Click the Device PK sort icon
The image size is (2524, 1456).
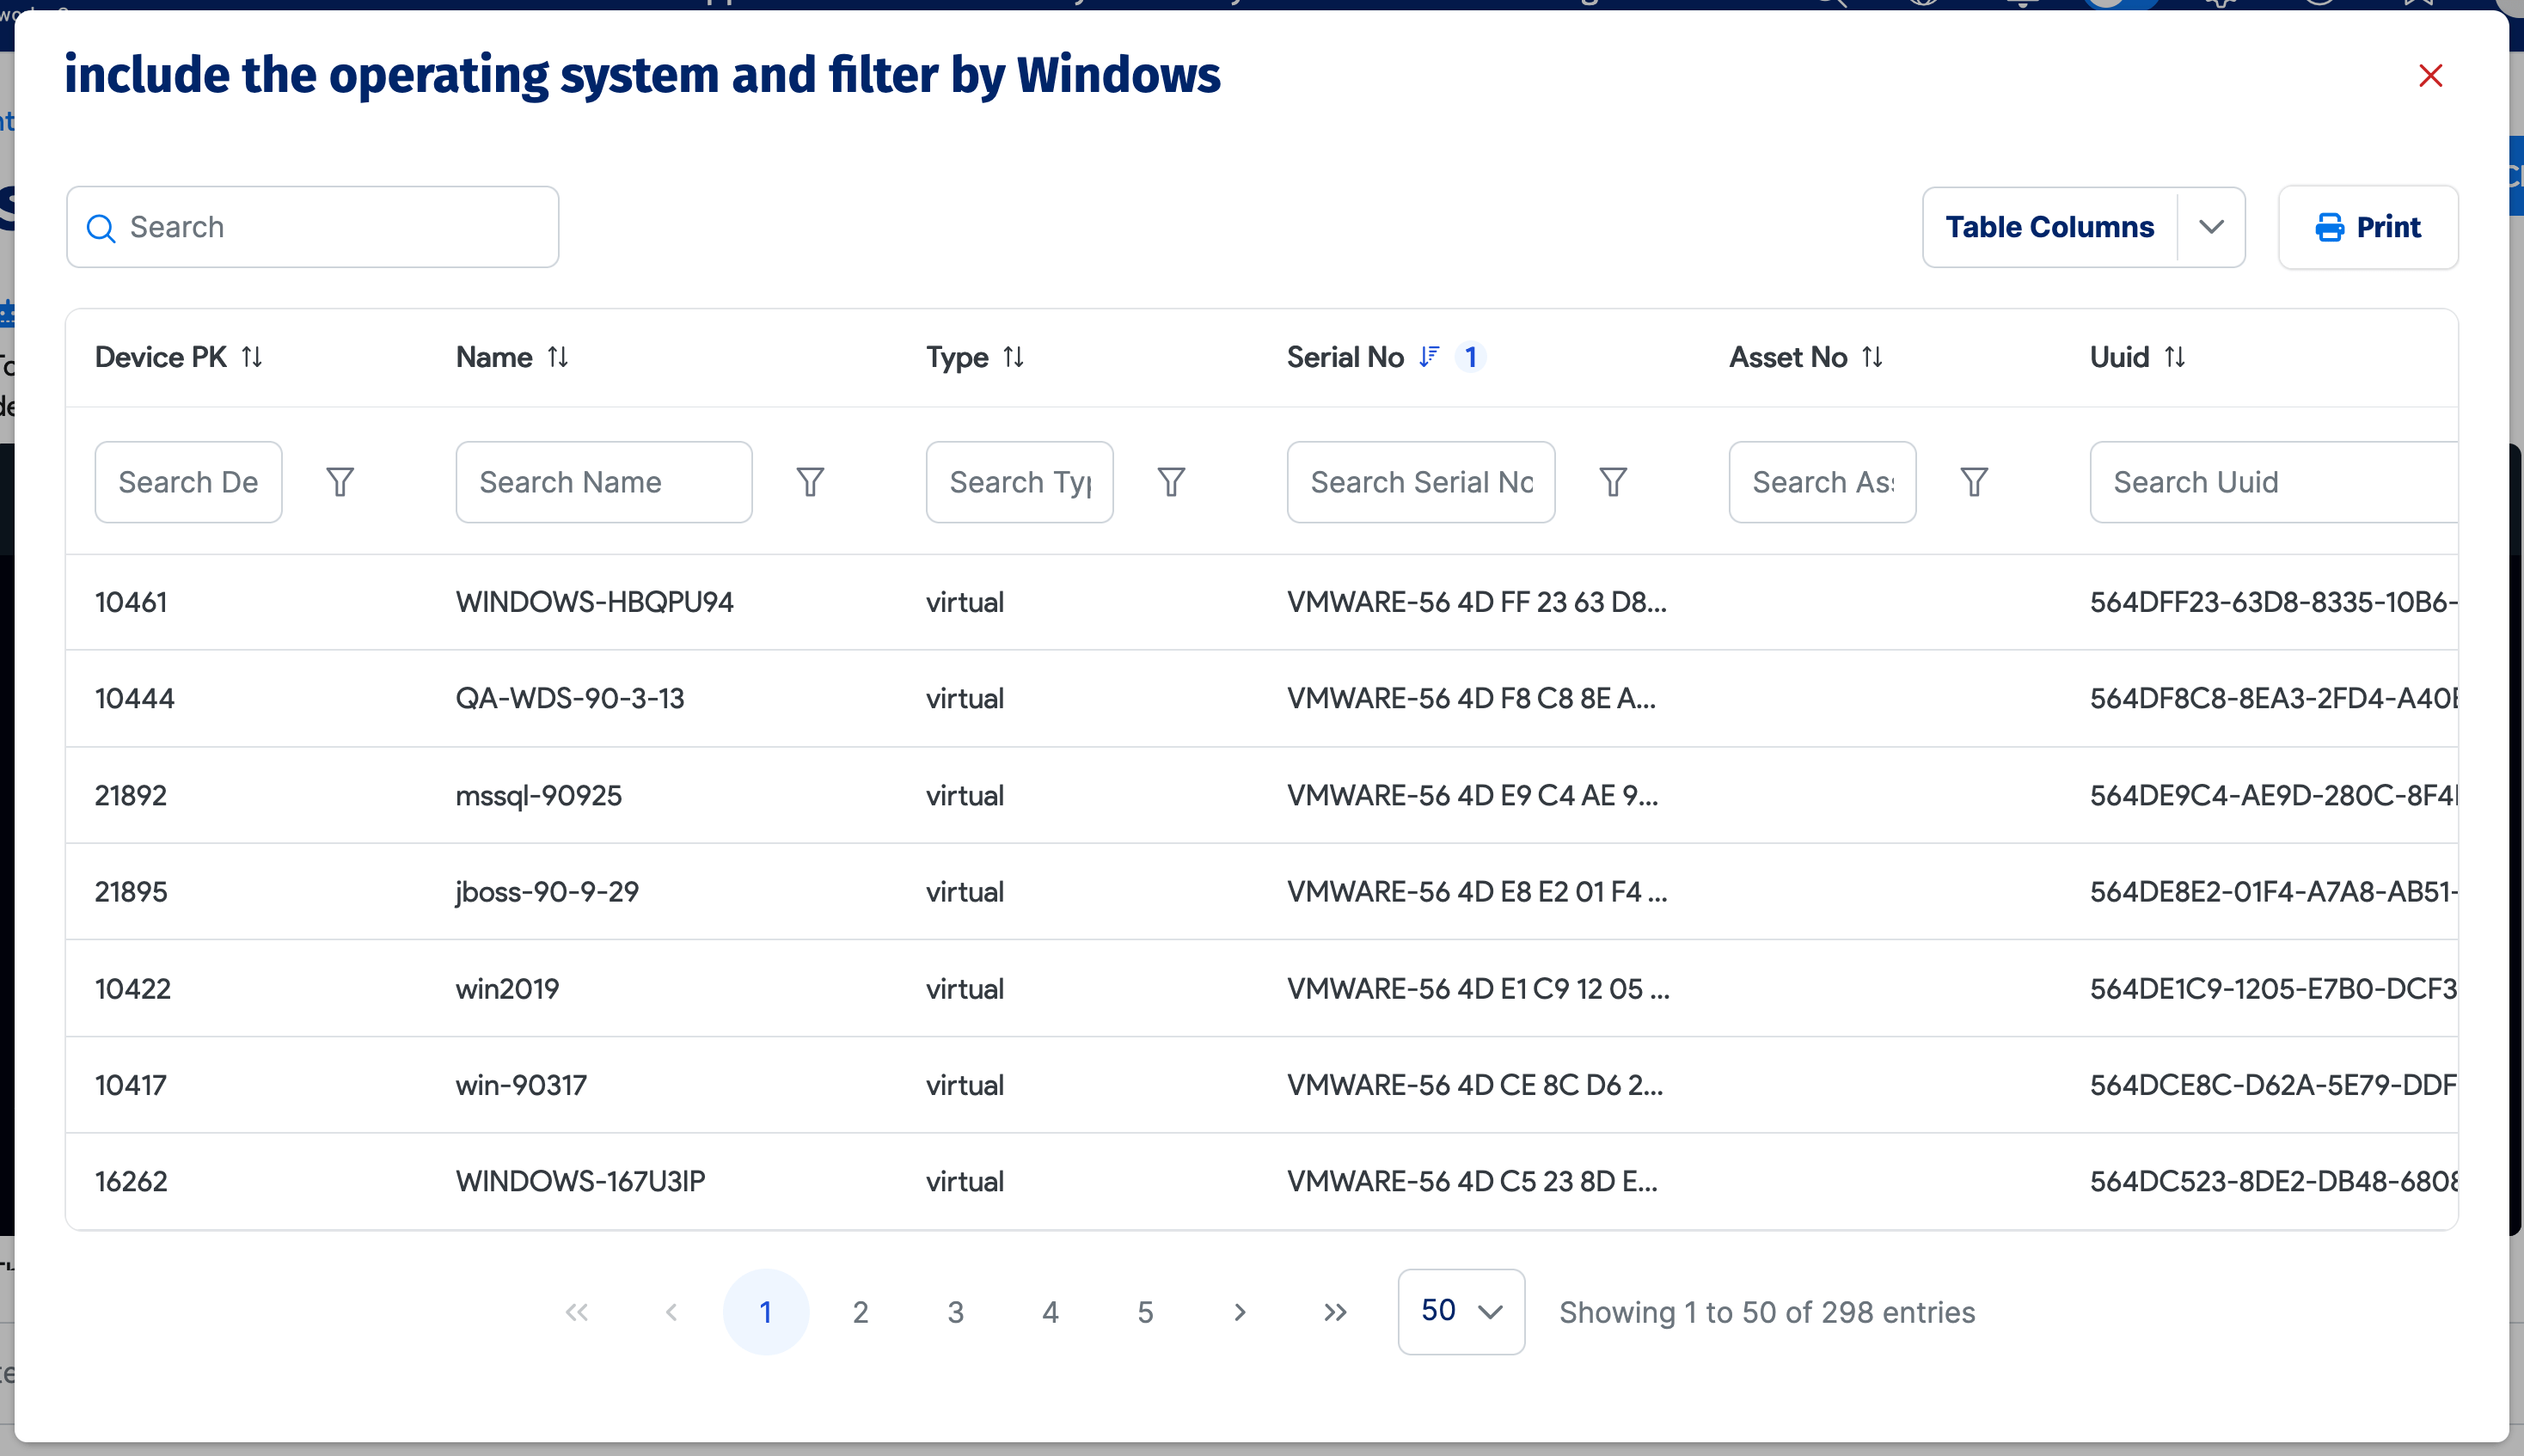click(x=252, y=357)
